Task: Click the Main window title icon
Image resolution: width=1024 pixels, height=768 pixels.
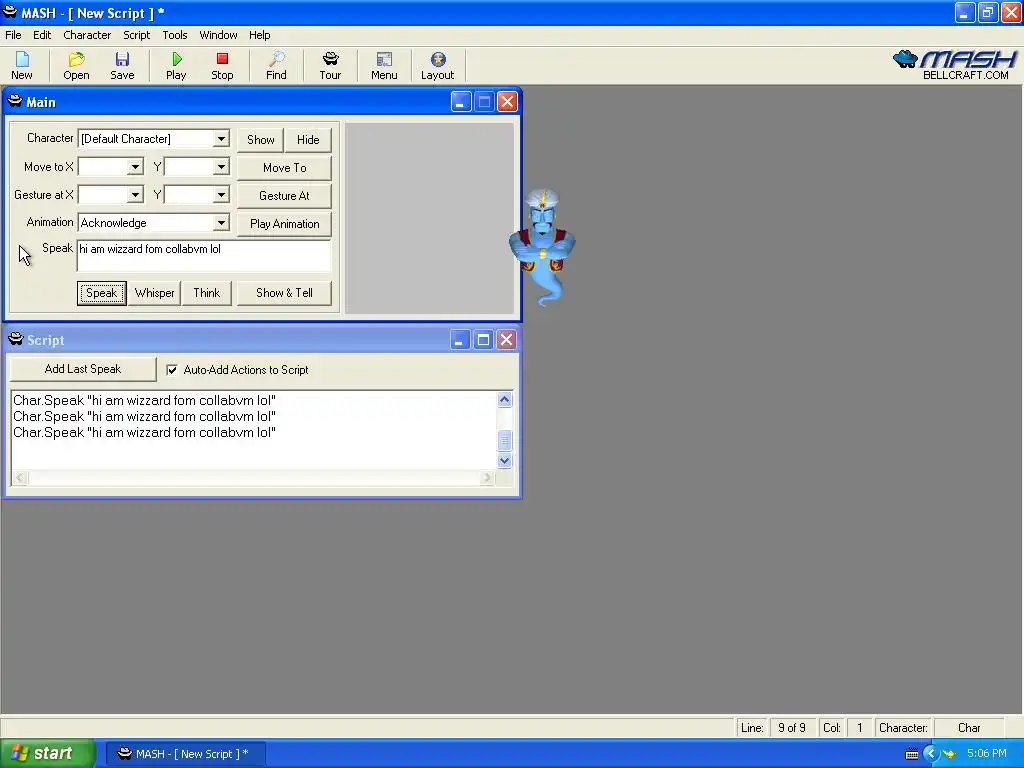Action: tap(15, 101)
